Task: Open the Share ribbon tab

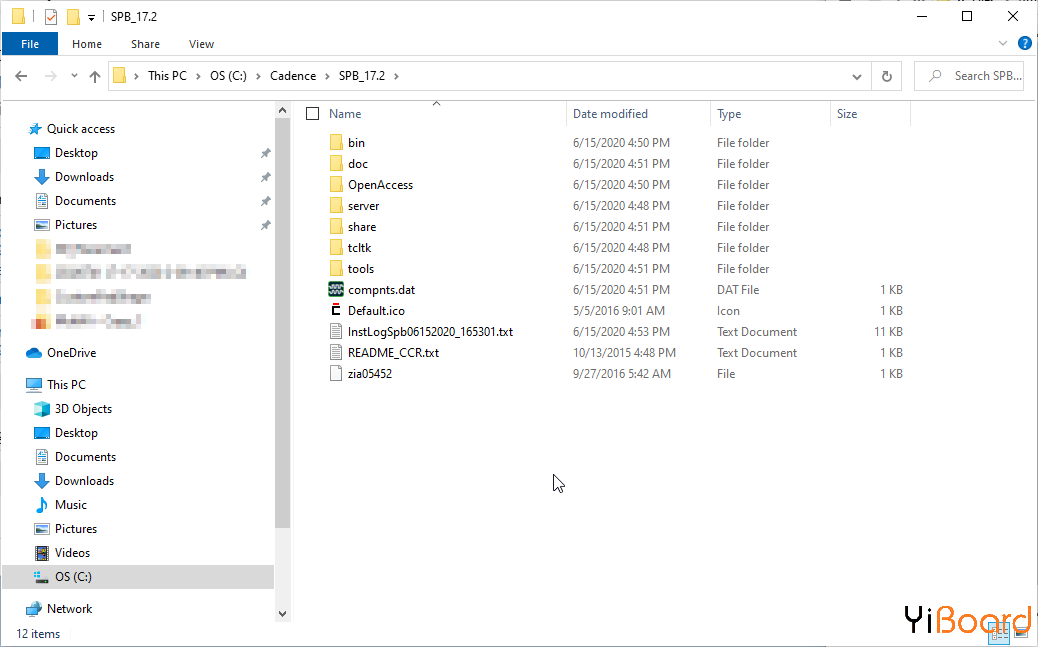Action: pyautogui.click(x=145, y=44)
